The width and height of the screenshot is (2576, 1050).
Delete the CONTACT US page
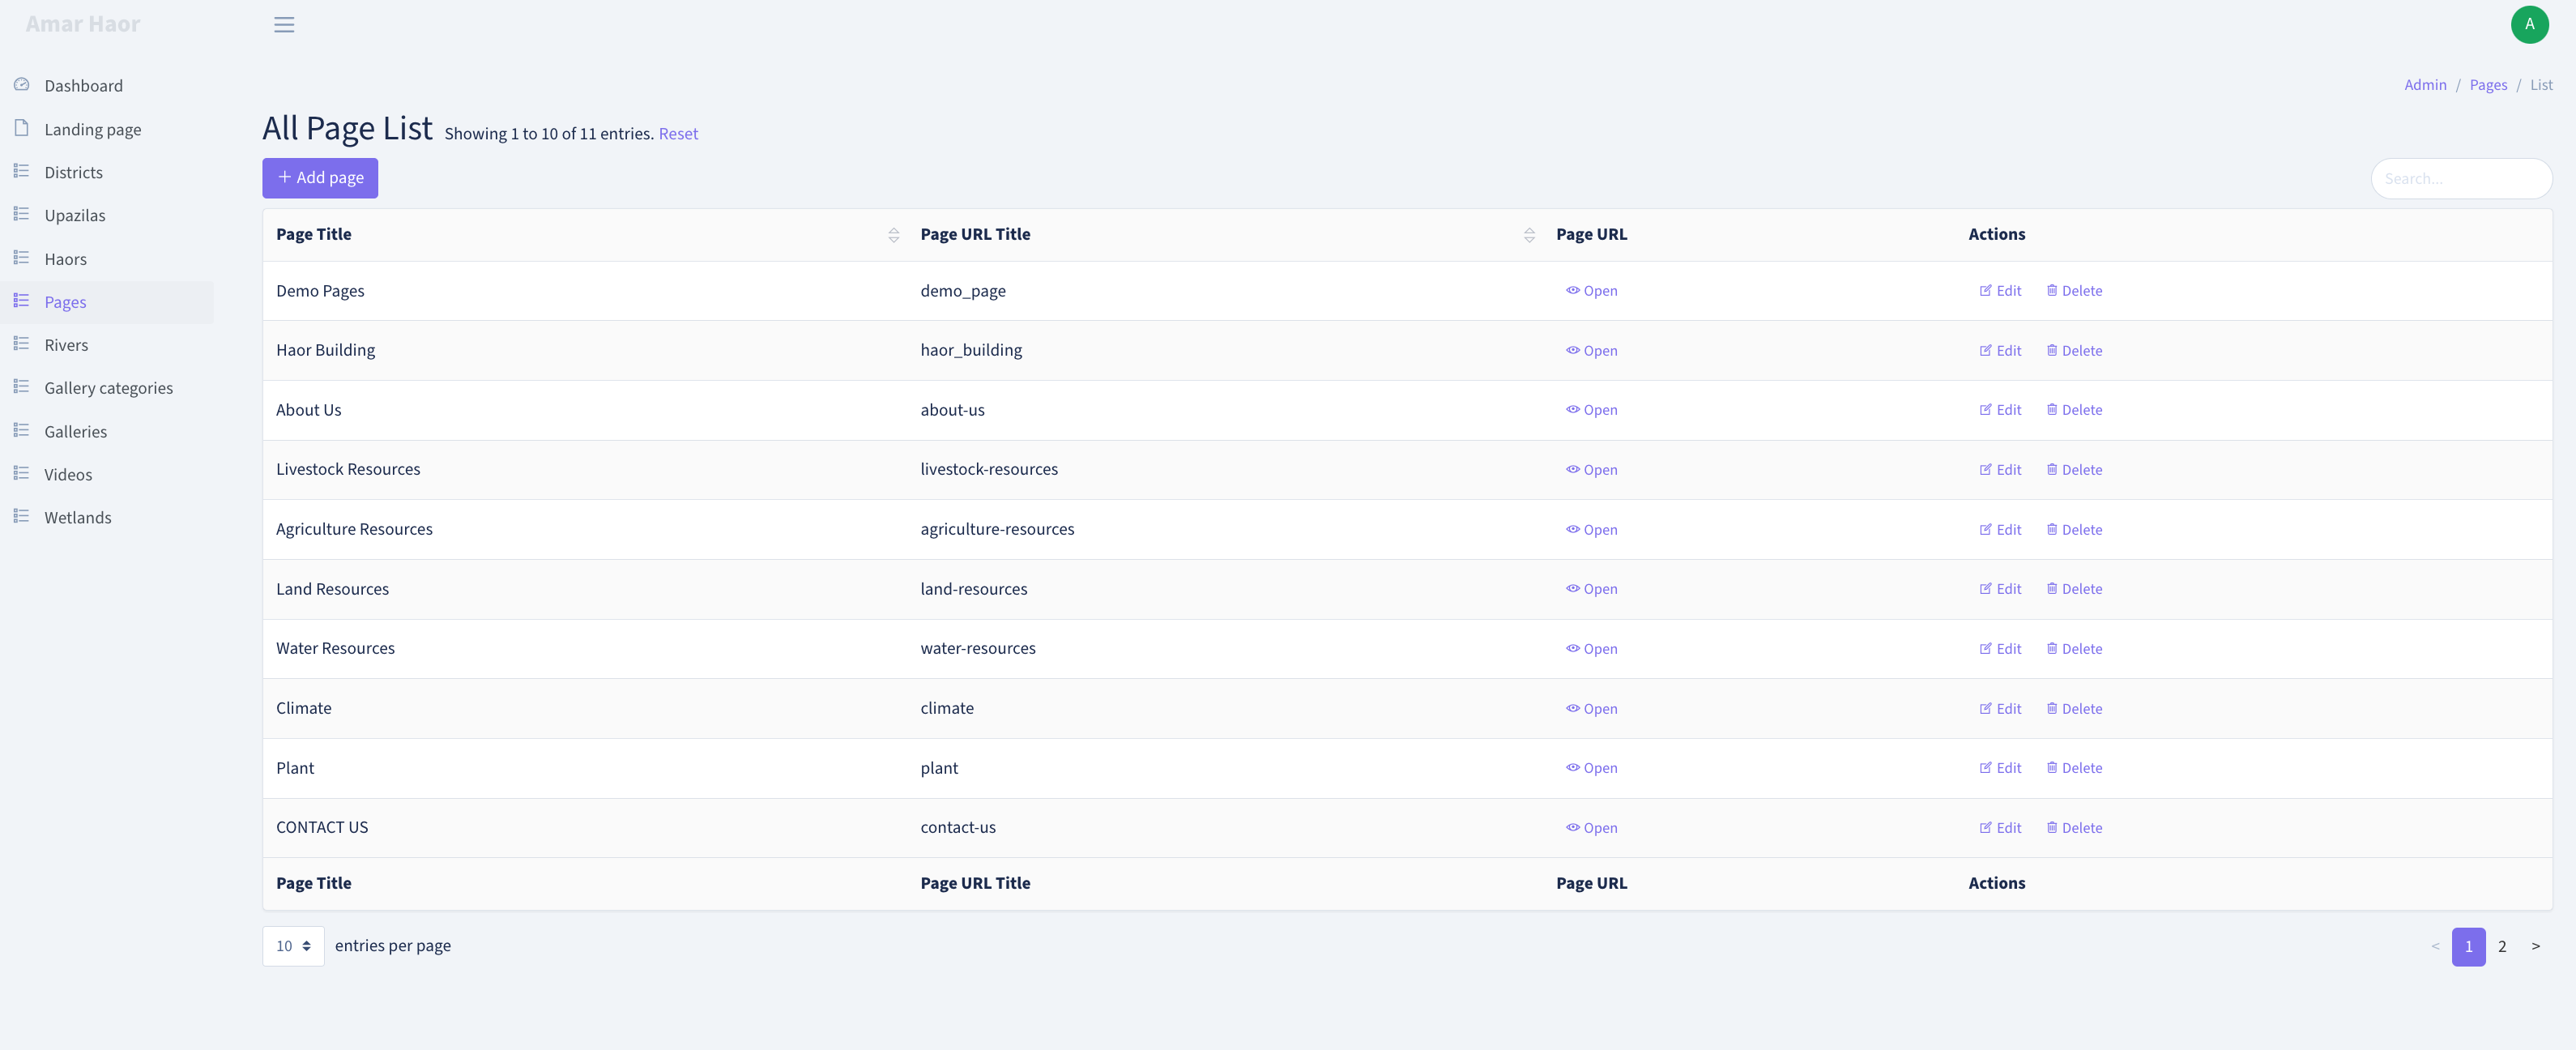[x=2074, y=828]
